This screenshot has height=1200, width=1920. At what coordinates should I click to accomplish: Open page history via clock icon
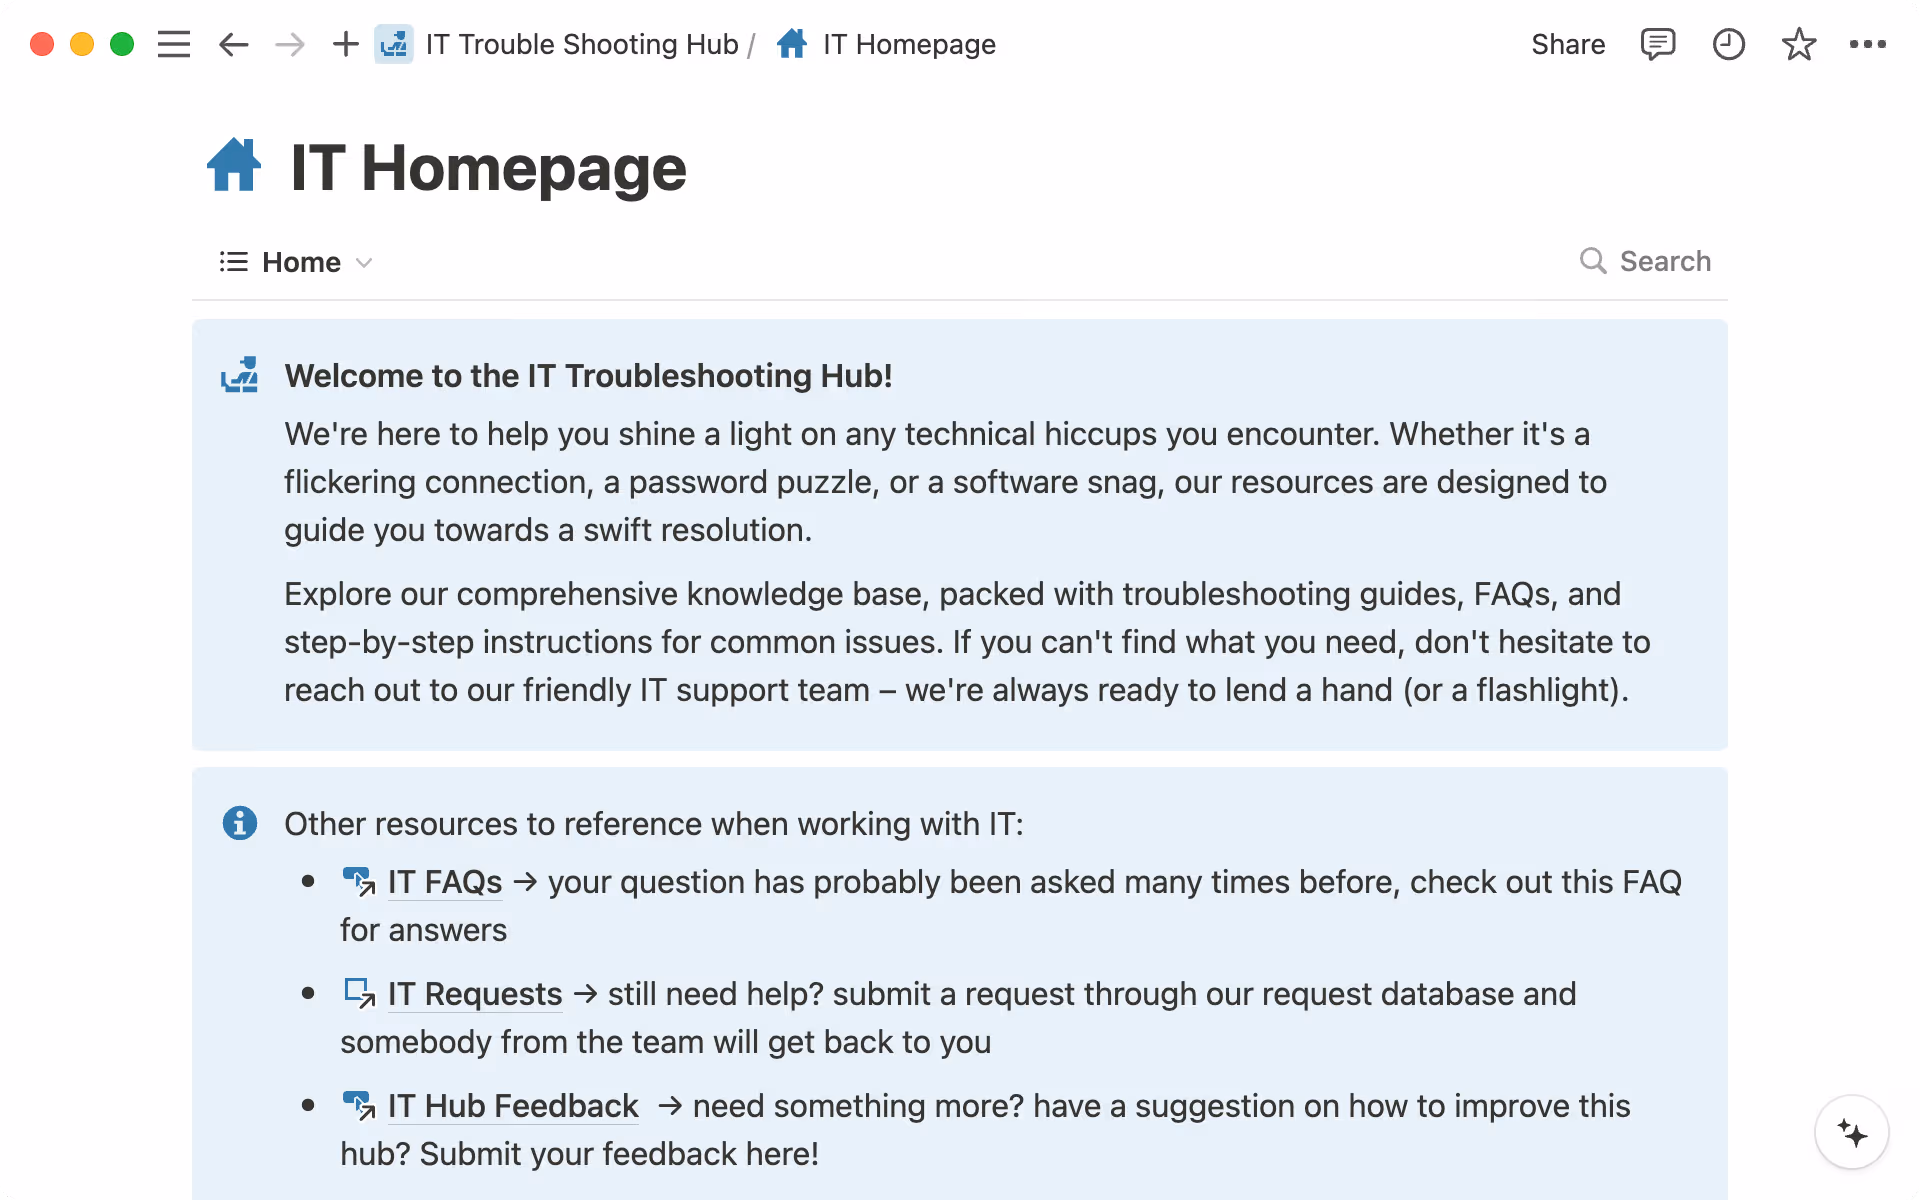(x=1729, y=44)
